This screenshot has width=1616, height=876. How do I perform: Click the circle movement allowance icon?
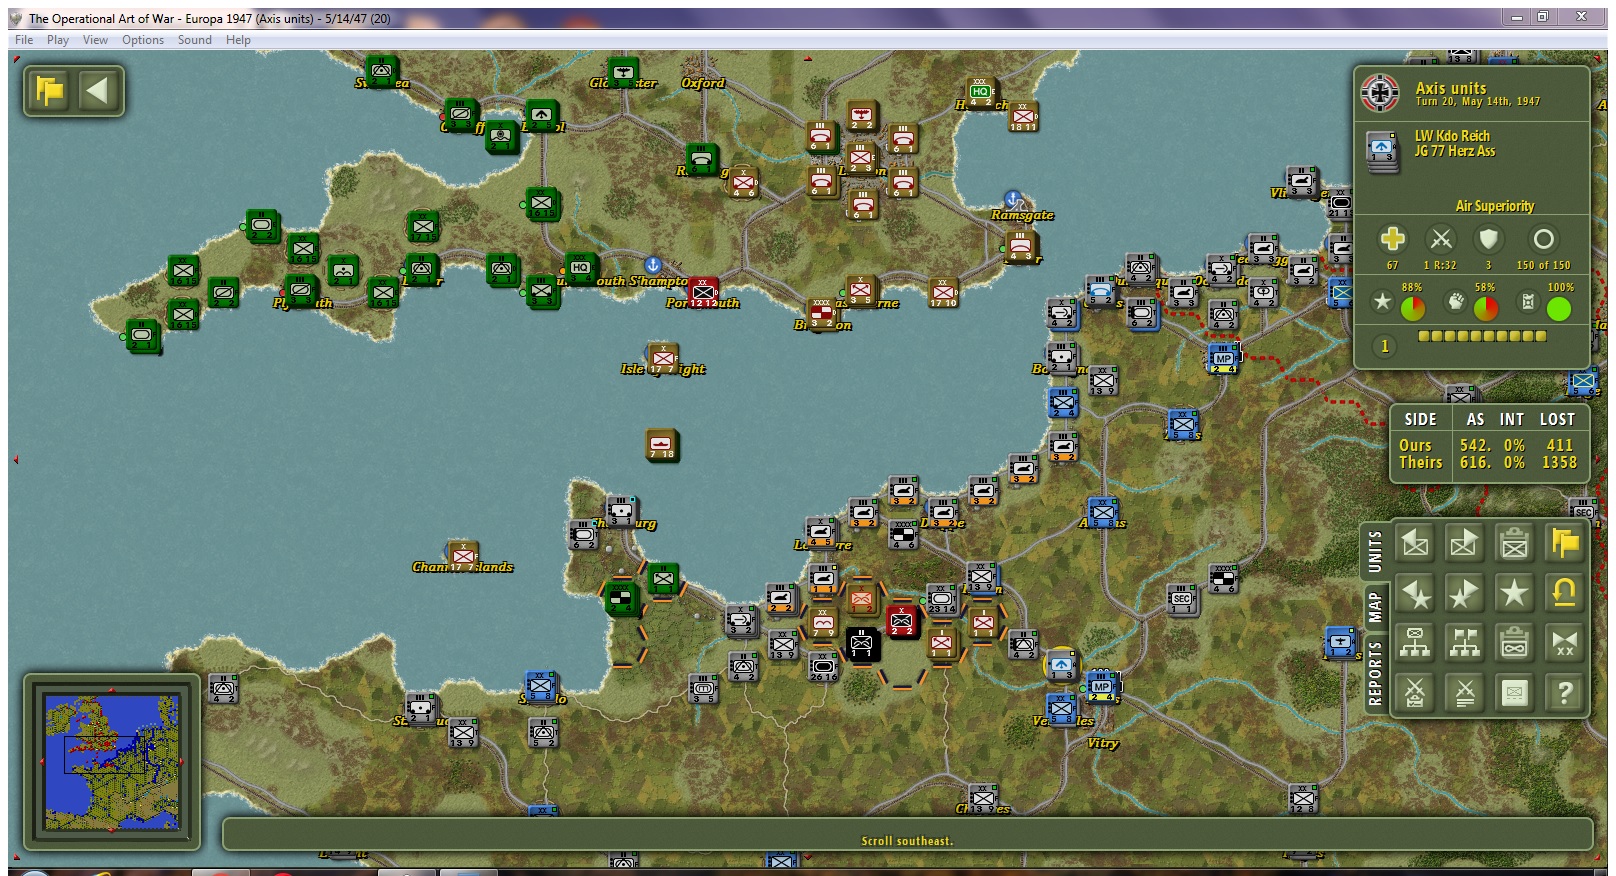click(1544, 239)
